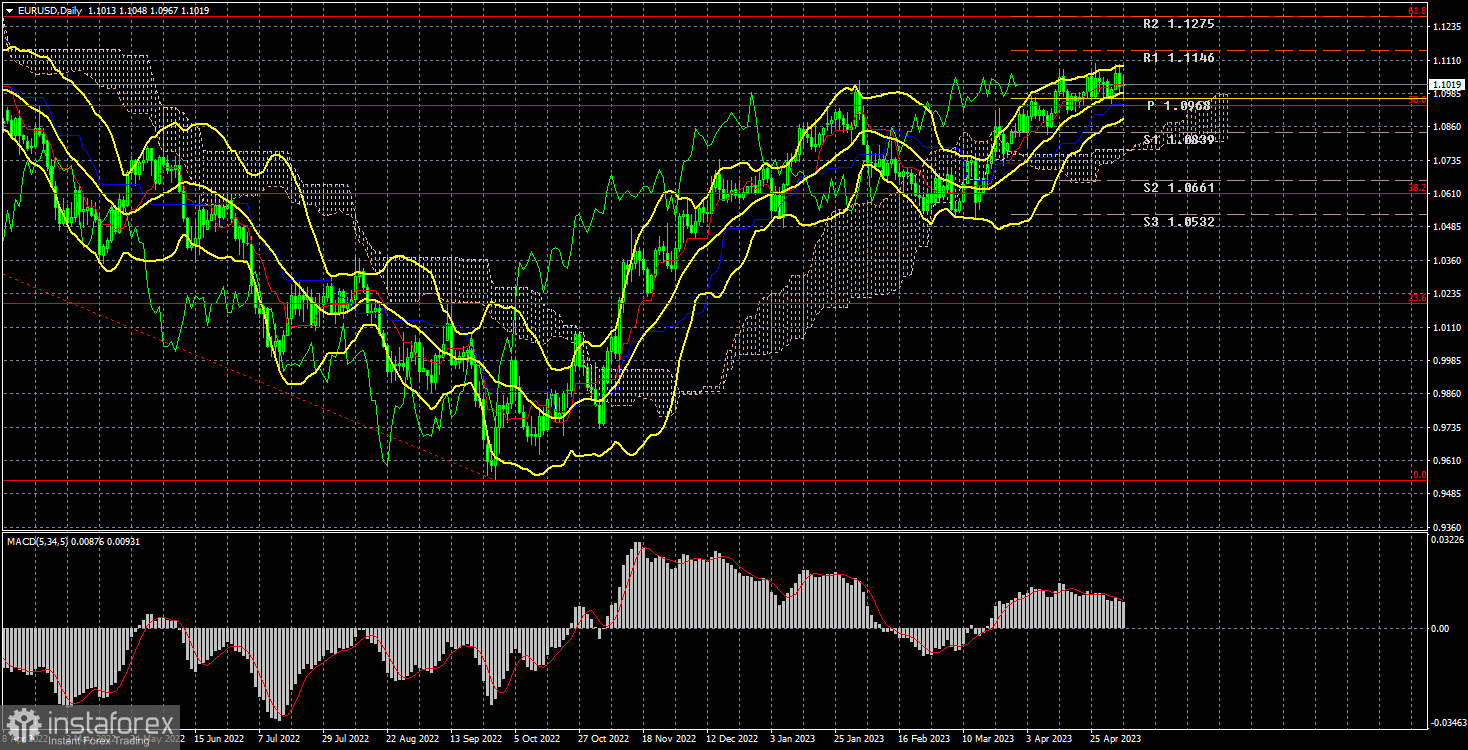
Task: Click the 0.03226 MACD scale label
Action: pos(1447,540)
